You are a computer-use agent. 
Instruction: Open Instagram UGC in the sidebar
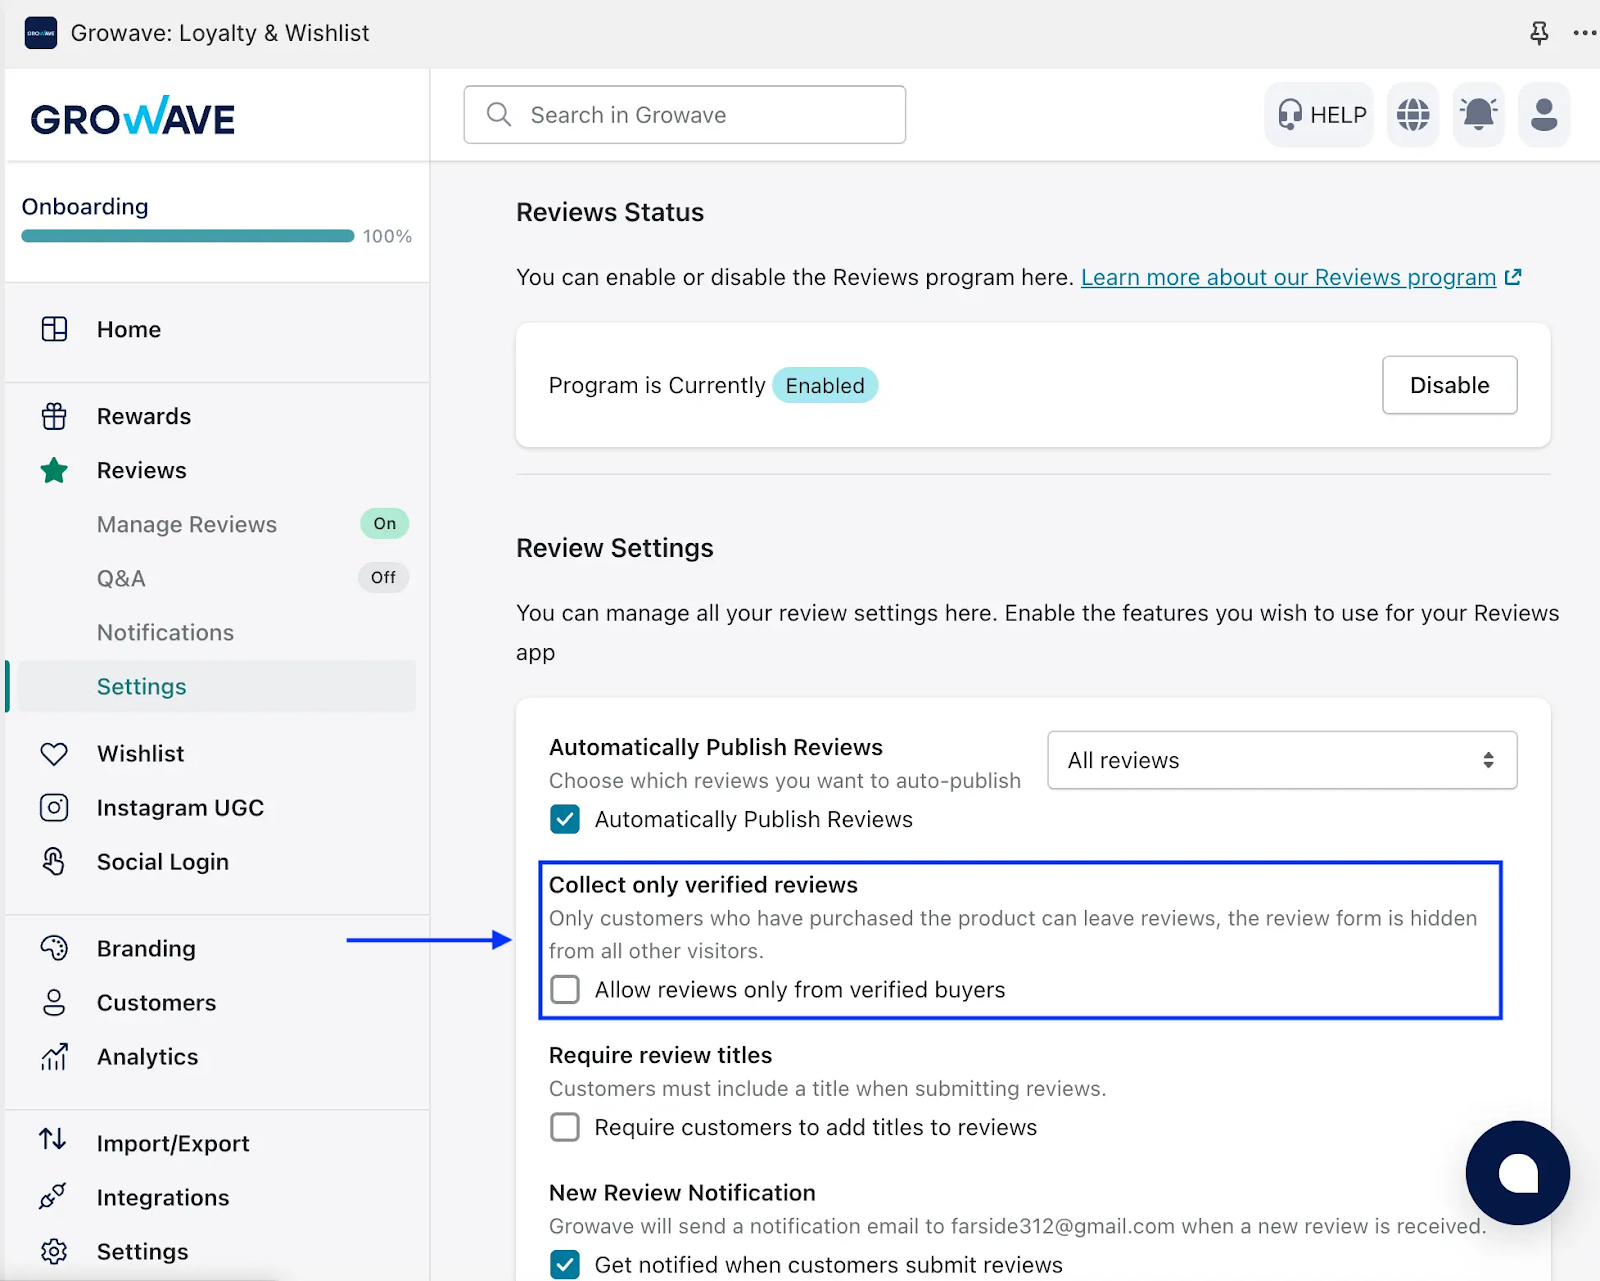180,807
